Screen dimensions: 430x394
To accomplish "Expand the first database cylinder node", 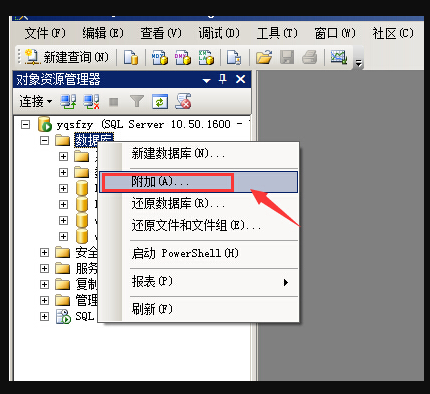I will point(63,189).
